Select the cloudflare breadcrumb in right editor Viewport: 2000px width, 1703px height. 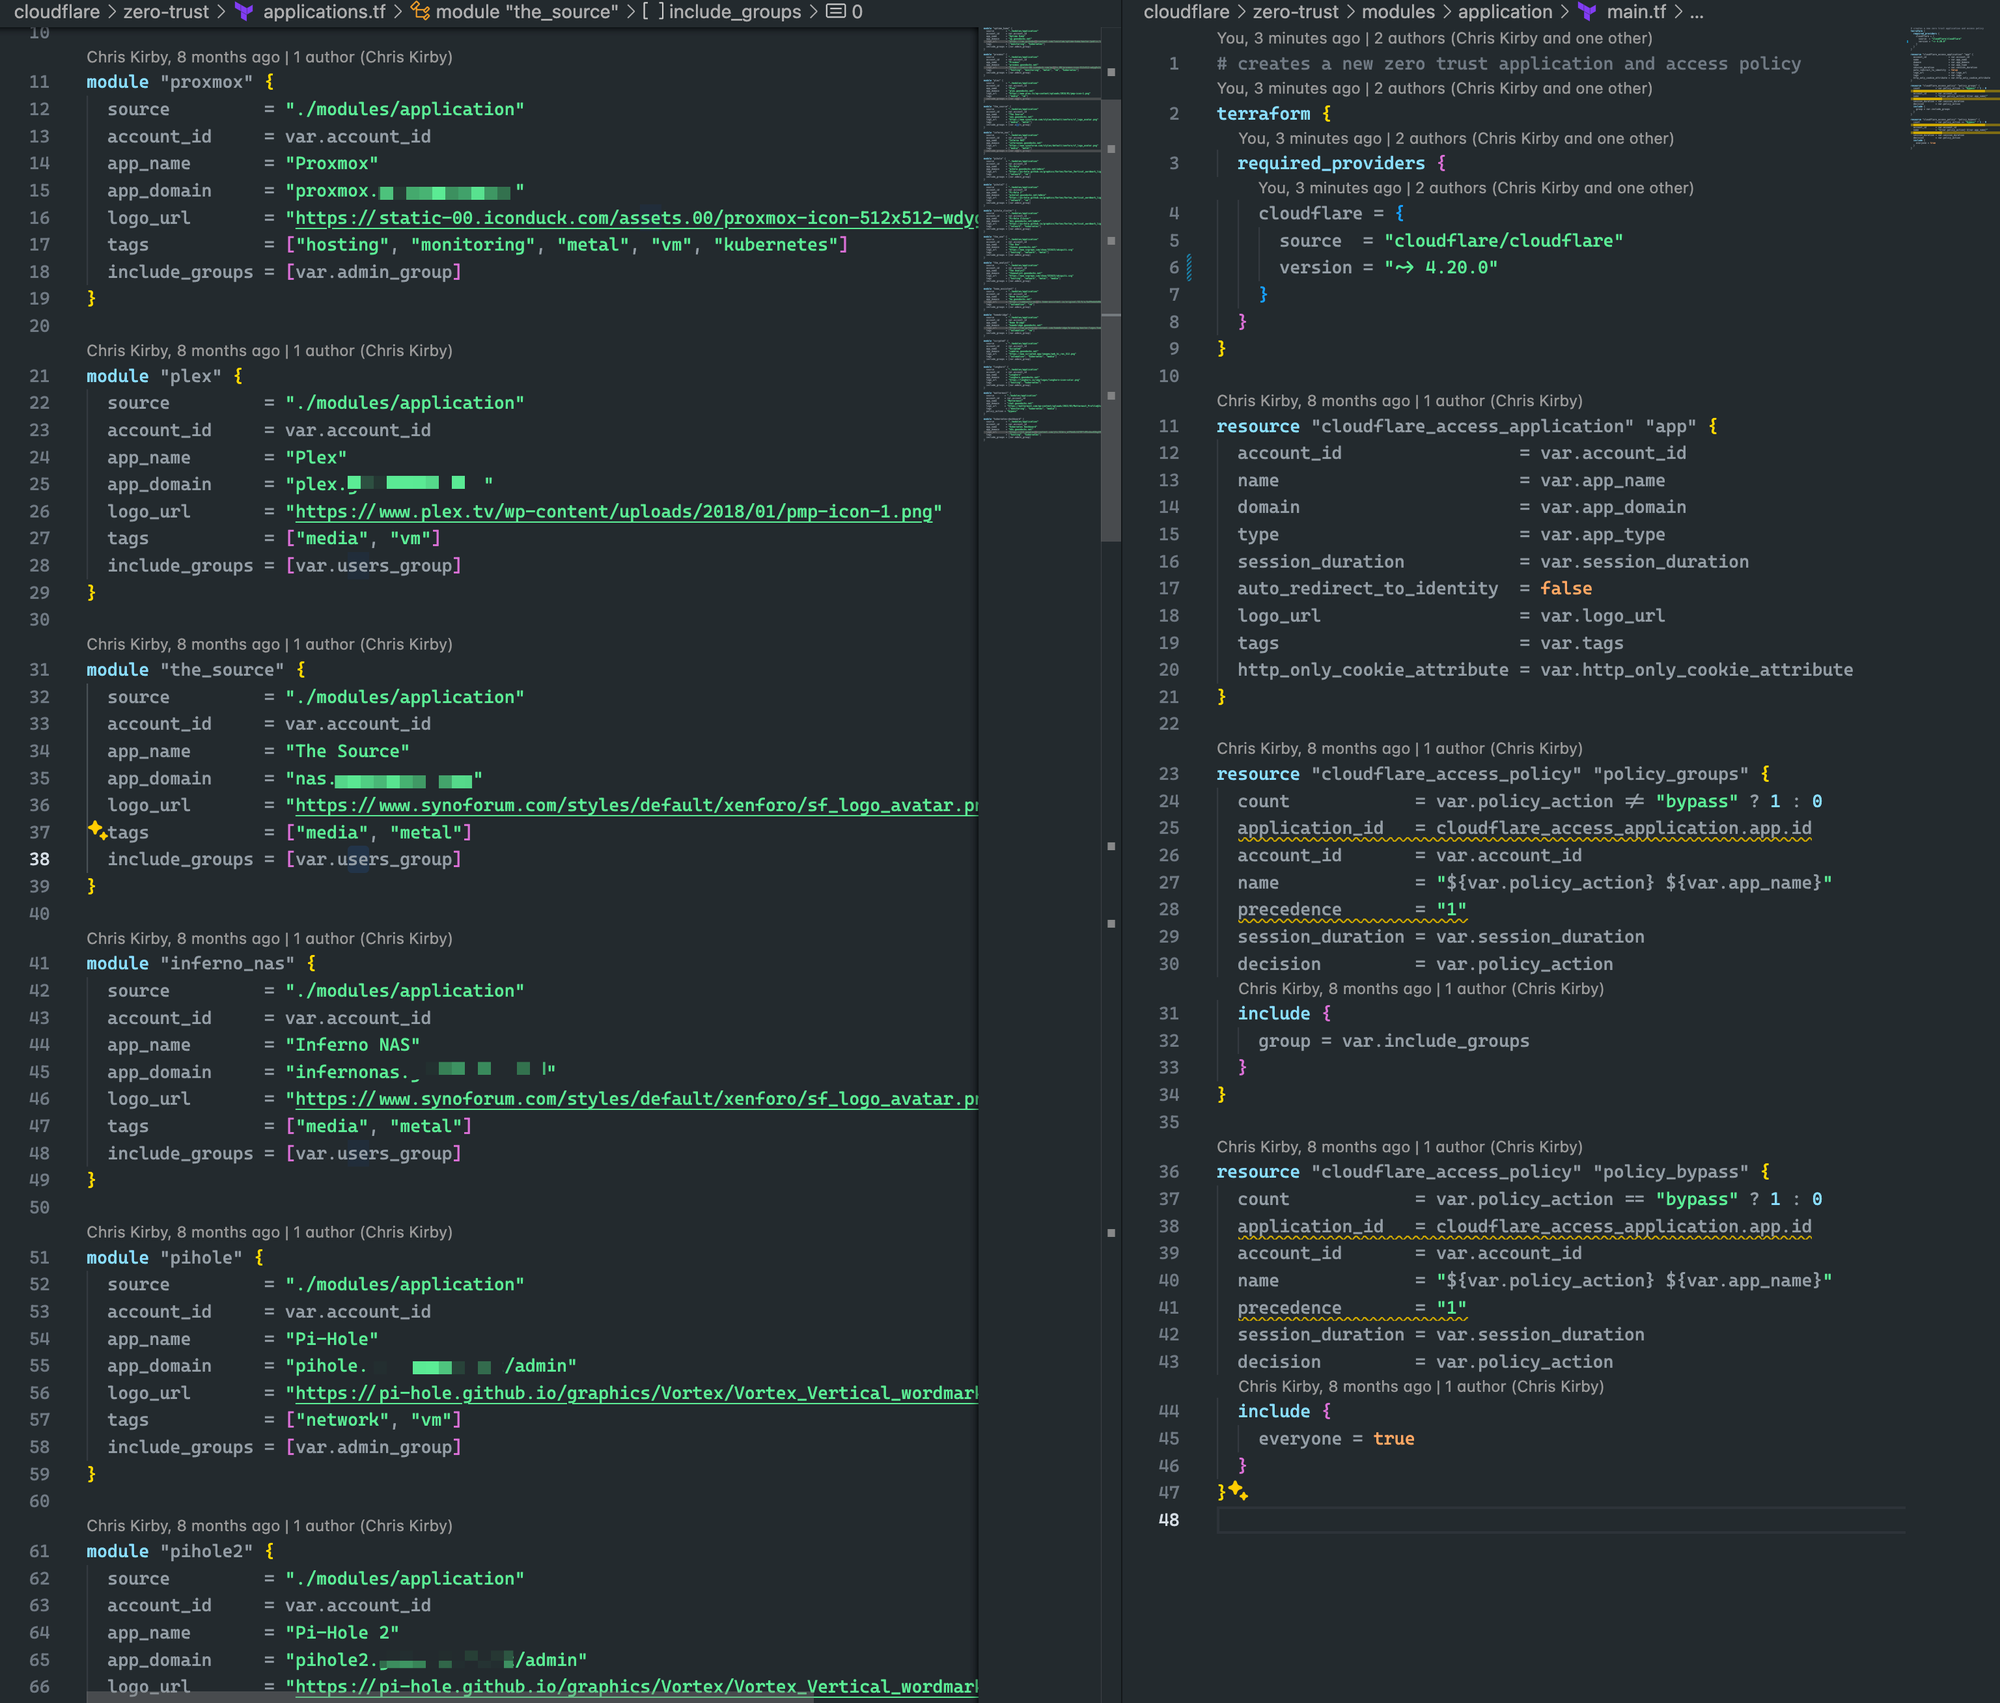coord(1186,12)
